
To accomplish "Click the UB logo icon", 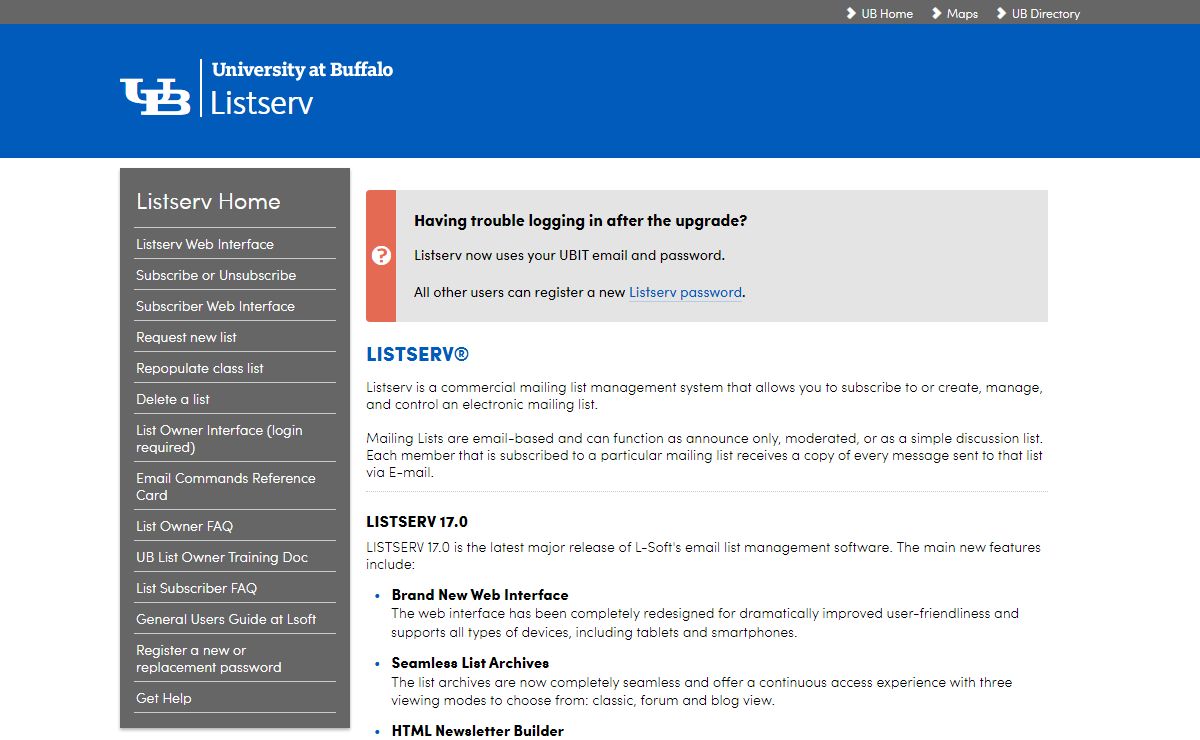I will click(x=155, y=96).
